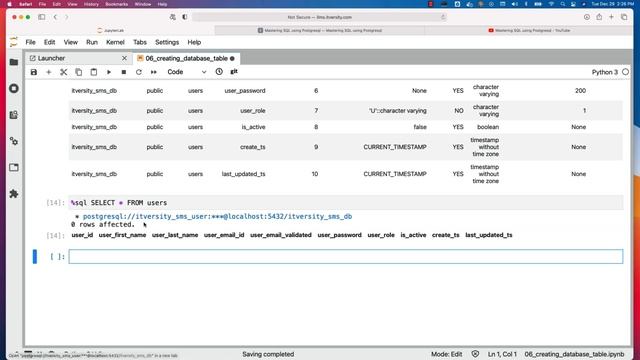This screenshot has height=360, width=640.
Task: Open the Tabs menu
Action: tap(140, 42)
